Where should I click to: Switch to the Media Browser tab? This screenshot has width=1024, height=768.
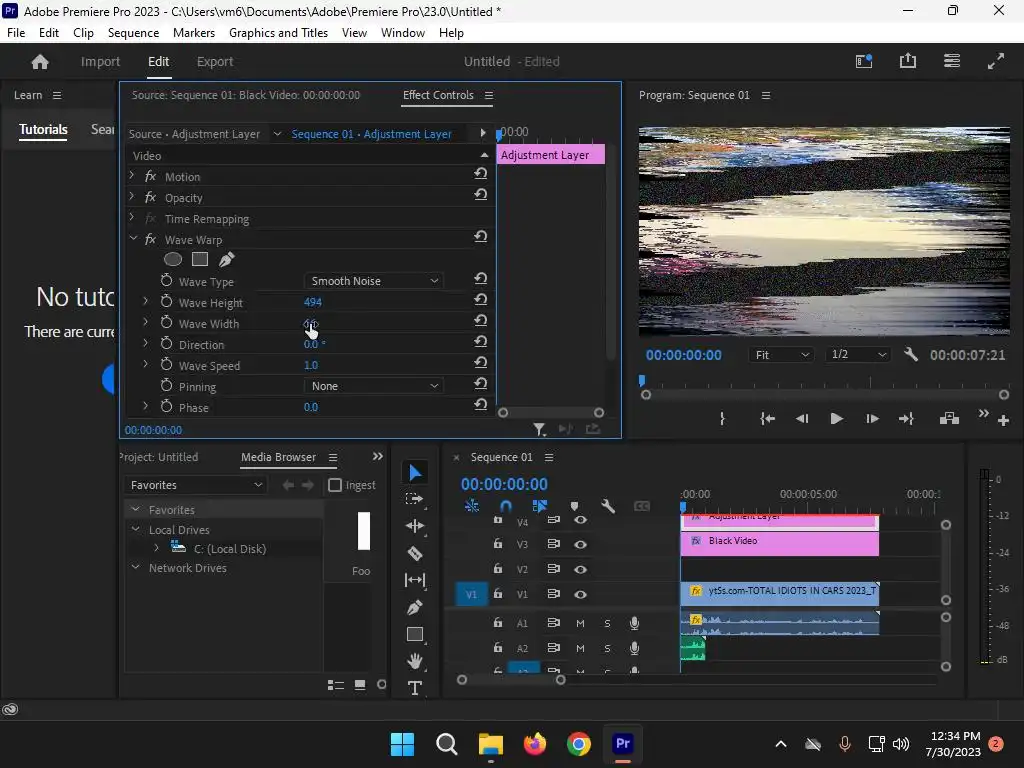pyautogui.click(x=278, y=457)
